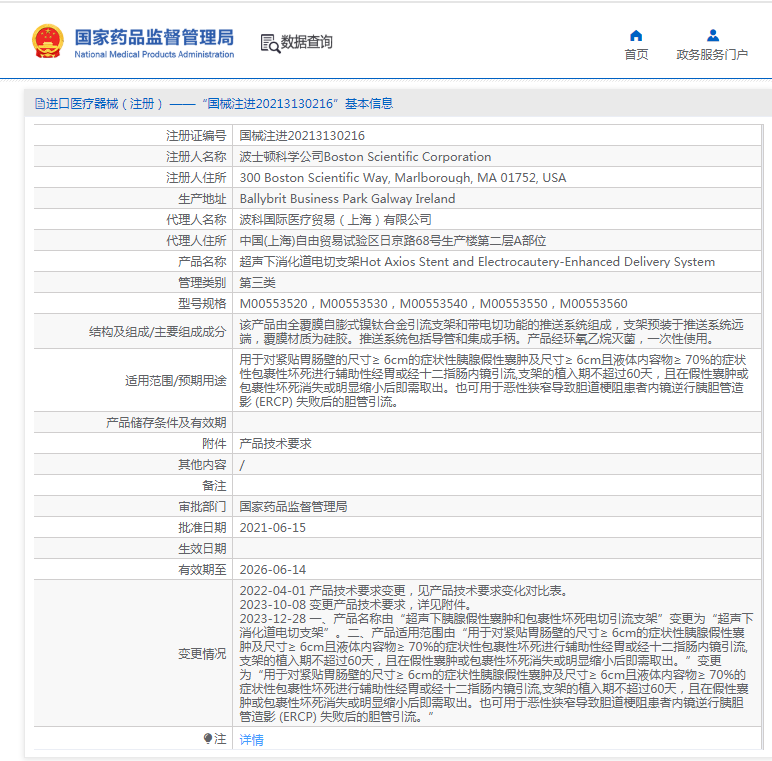Click the 审批部门 row label
The image size is (772, 761).
(x=202, y=507)
